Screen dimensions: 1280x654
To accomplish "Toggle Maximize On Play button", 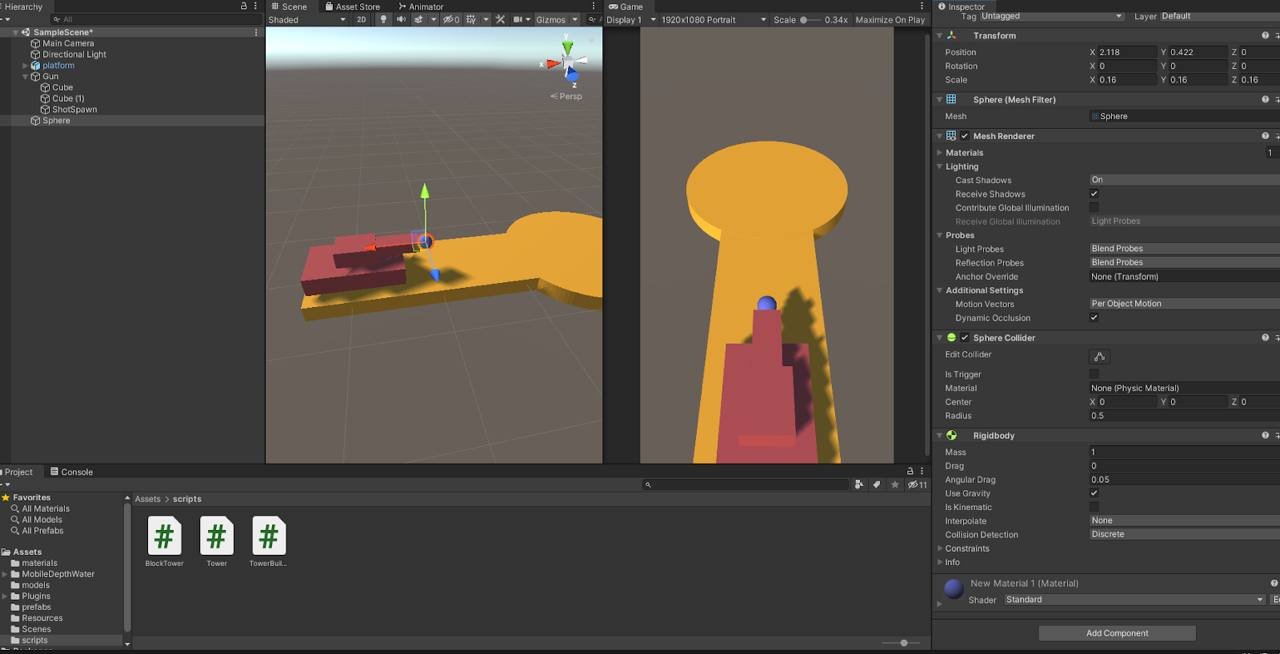I will click(890, 19).
